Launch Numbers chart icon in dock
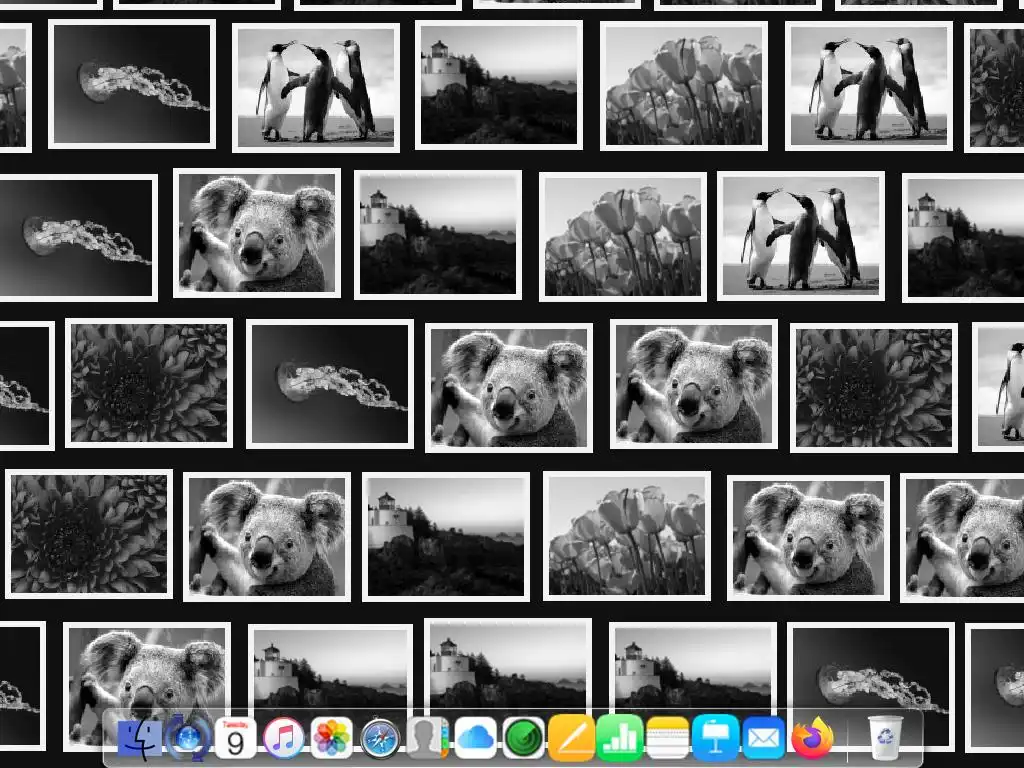 click(x=619, y=739)
